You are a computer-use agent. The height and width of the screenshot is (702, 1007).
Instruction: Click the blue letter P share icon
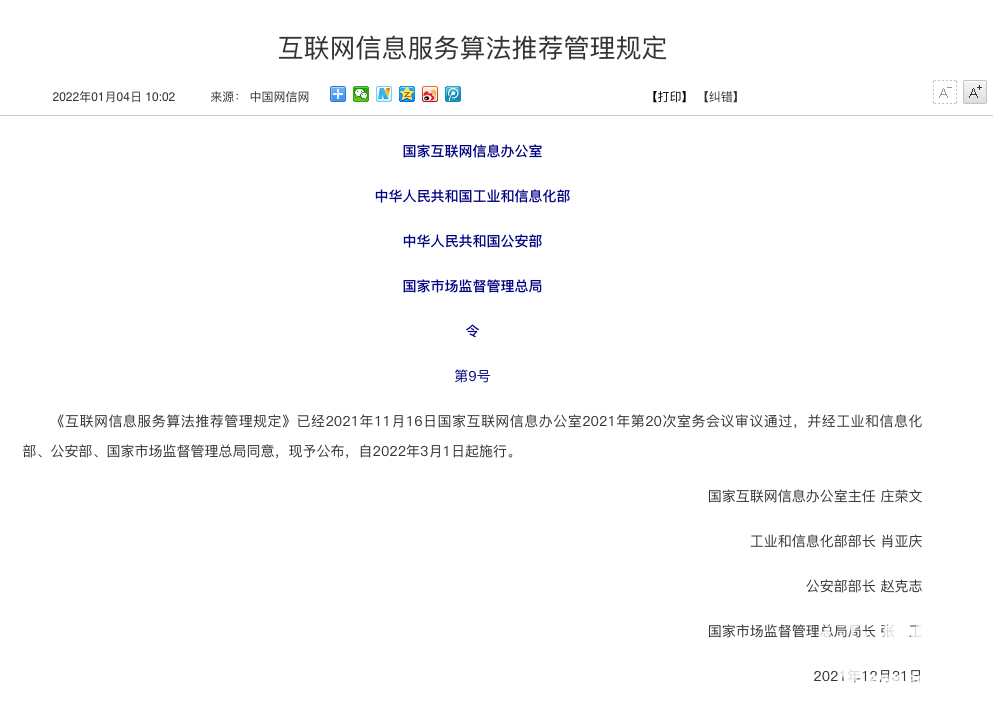click(453, 94)
